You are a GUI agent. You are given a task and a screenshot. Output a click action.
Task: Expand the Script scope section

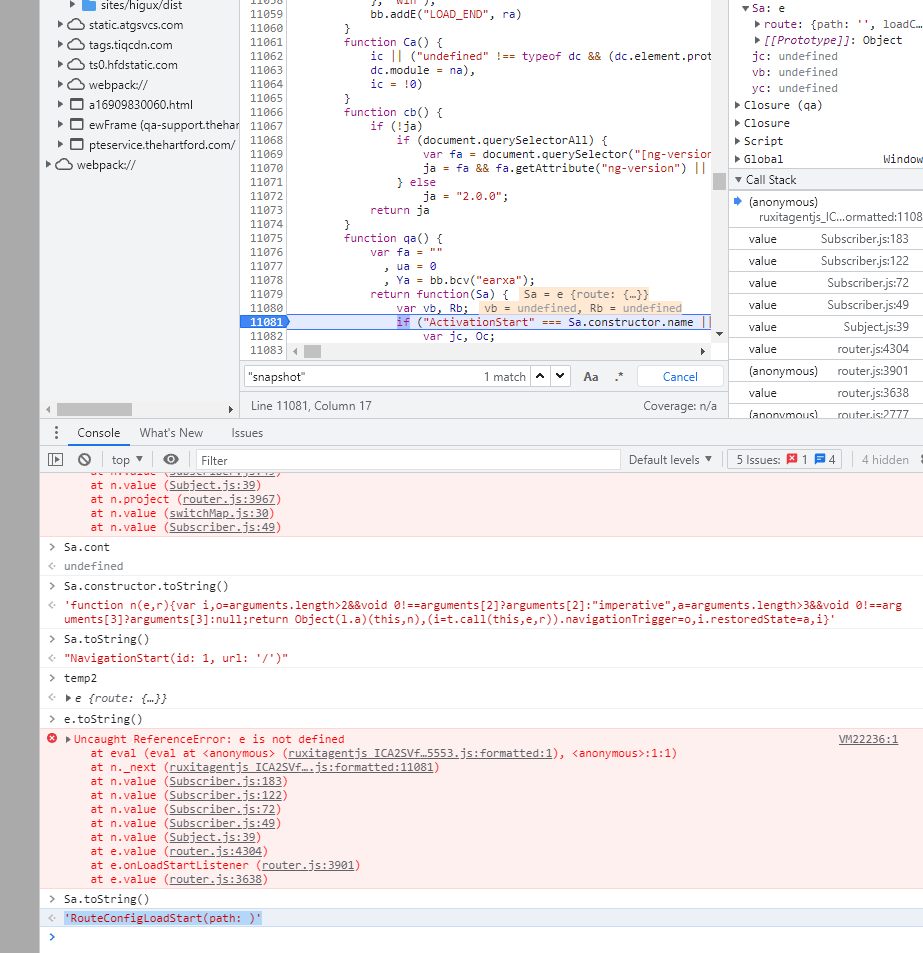point(737,141)
